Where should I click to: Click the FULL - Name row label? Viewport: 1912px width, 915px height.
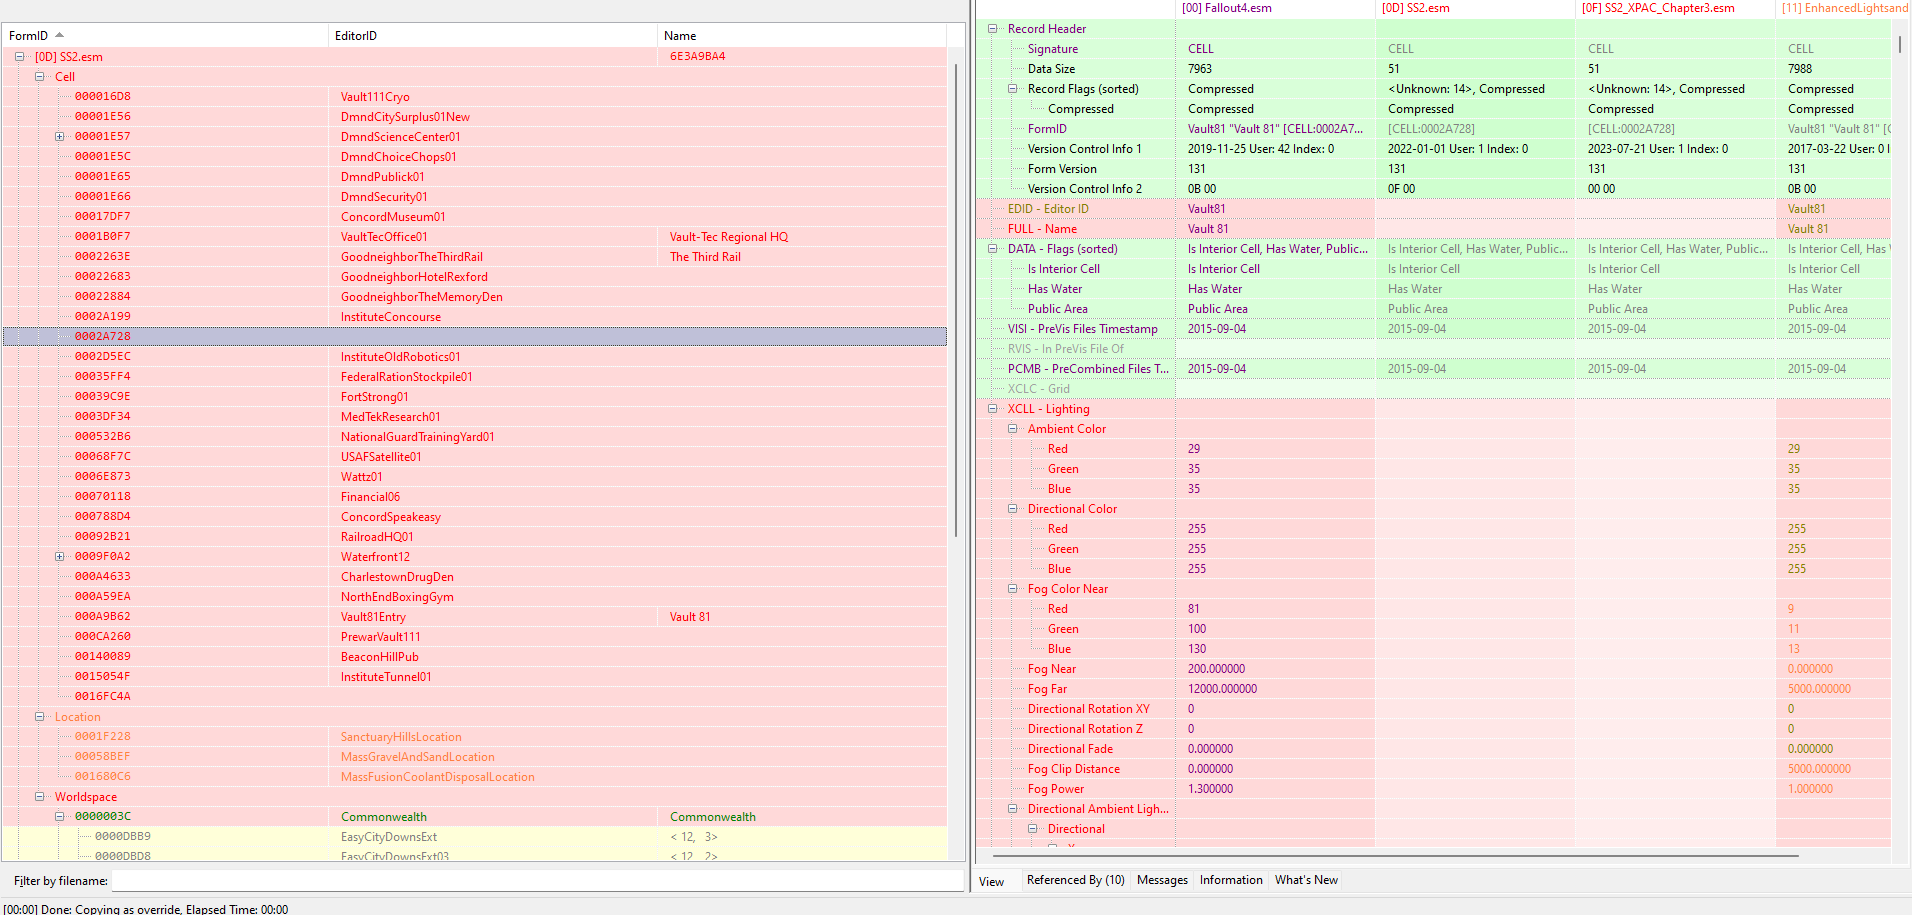(x=1042, y=229)
